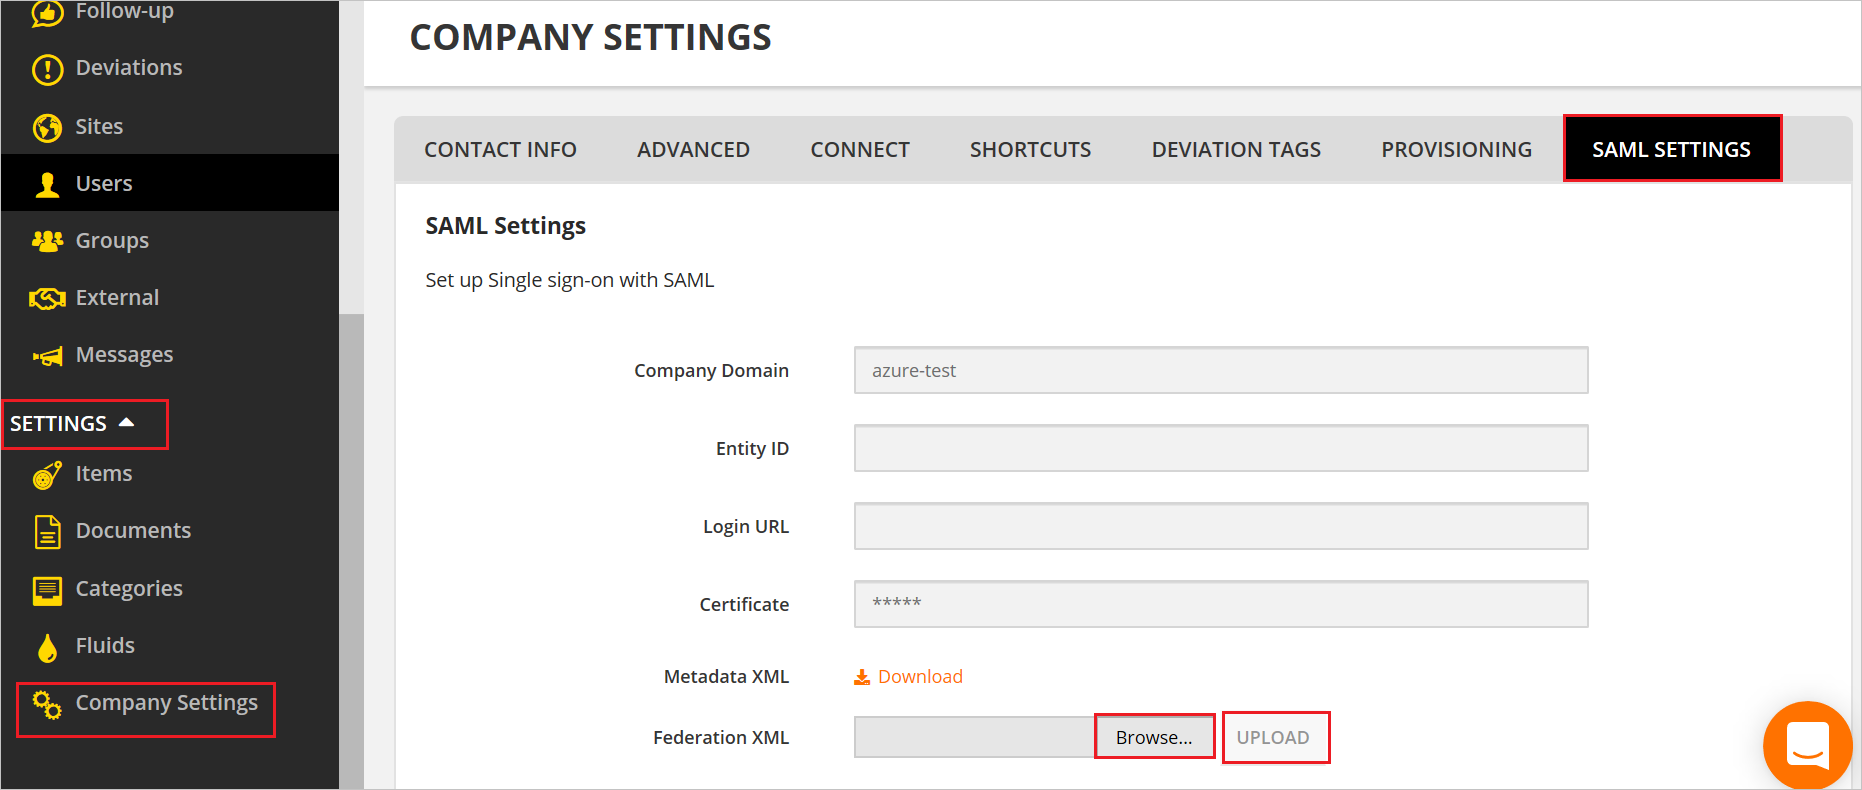This screenshot has width=1862, height=790.
Task: Click the External handshake icon
Action: [47, 298]
